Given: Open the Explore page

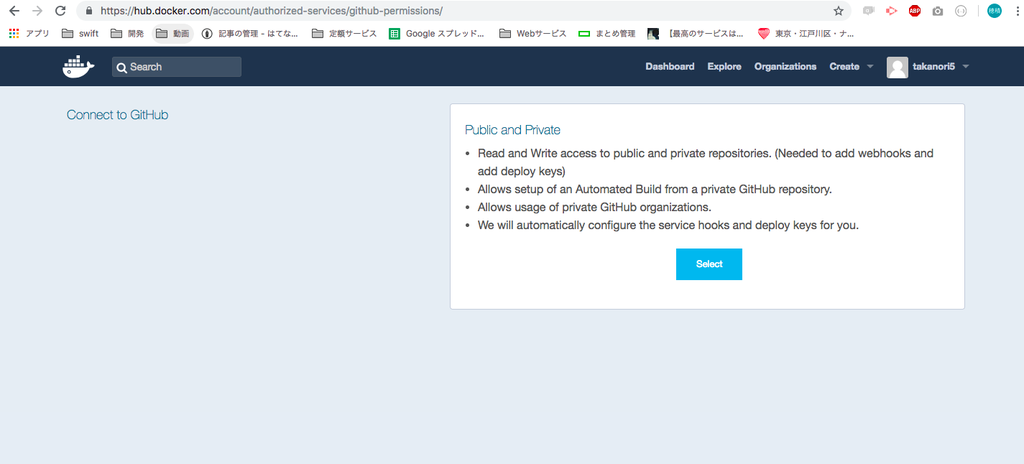Looking at the screenshot, I should pyautogui.click(x=724, y=67).
